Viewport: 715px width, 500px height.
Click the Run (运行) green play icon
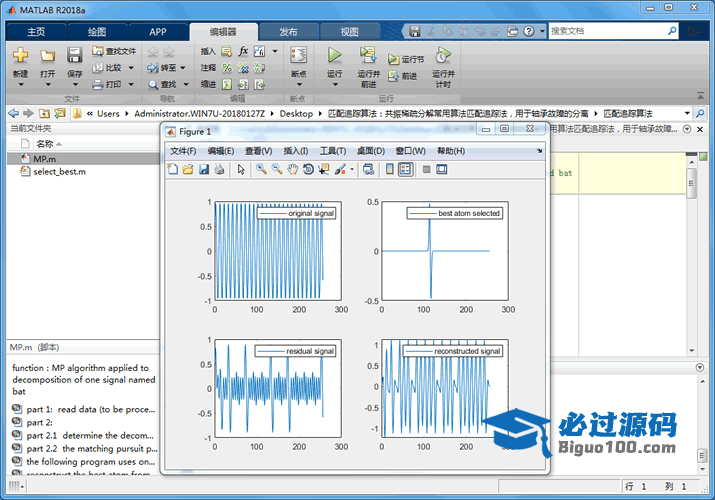pyautogui.click(x=334, y=55)
